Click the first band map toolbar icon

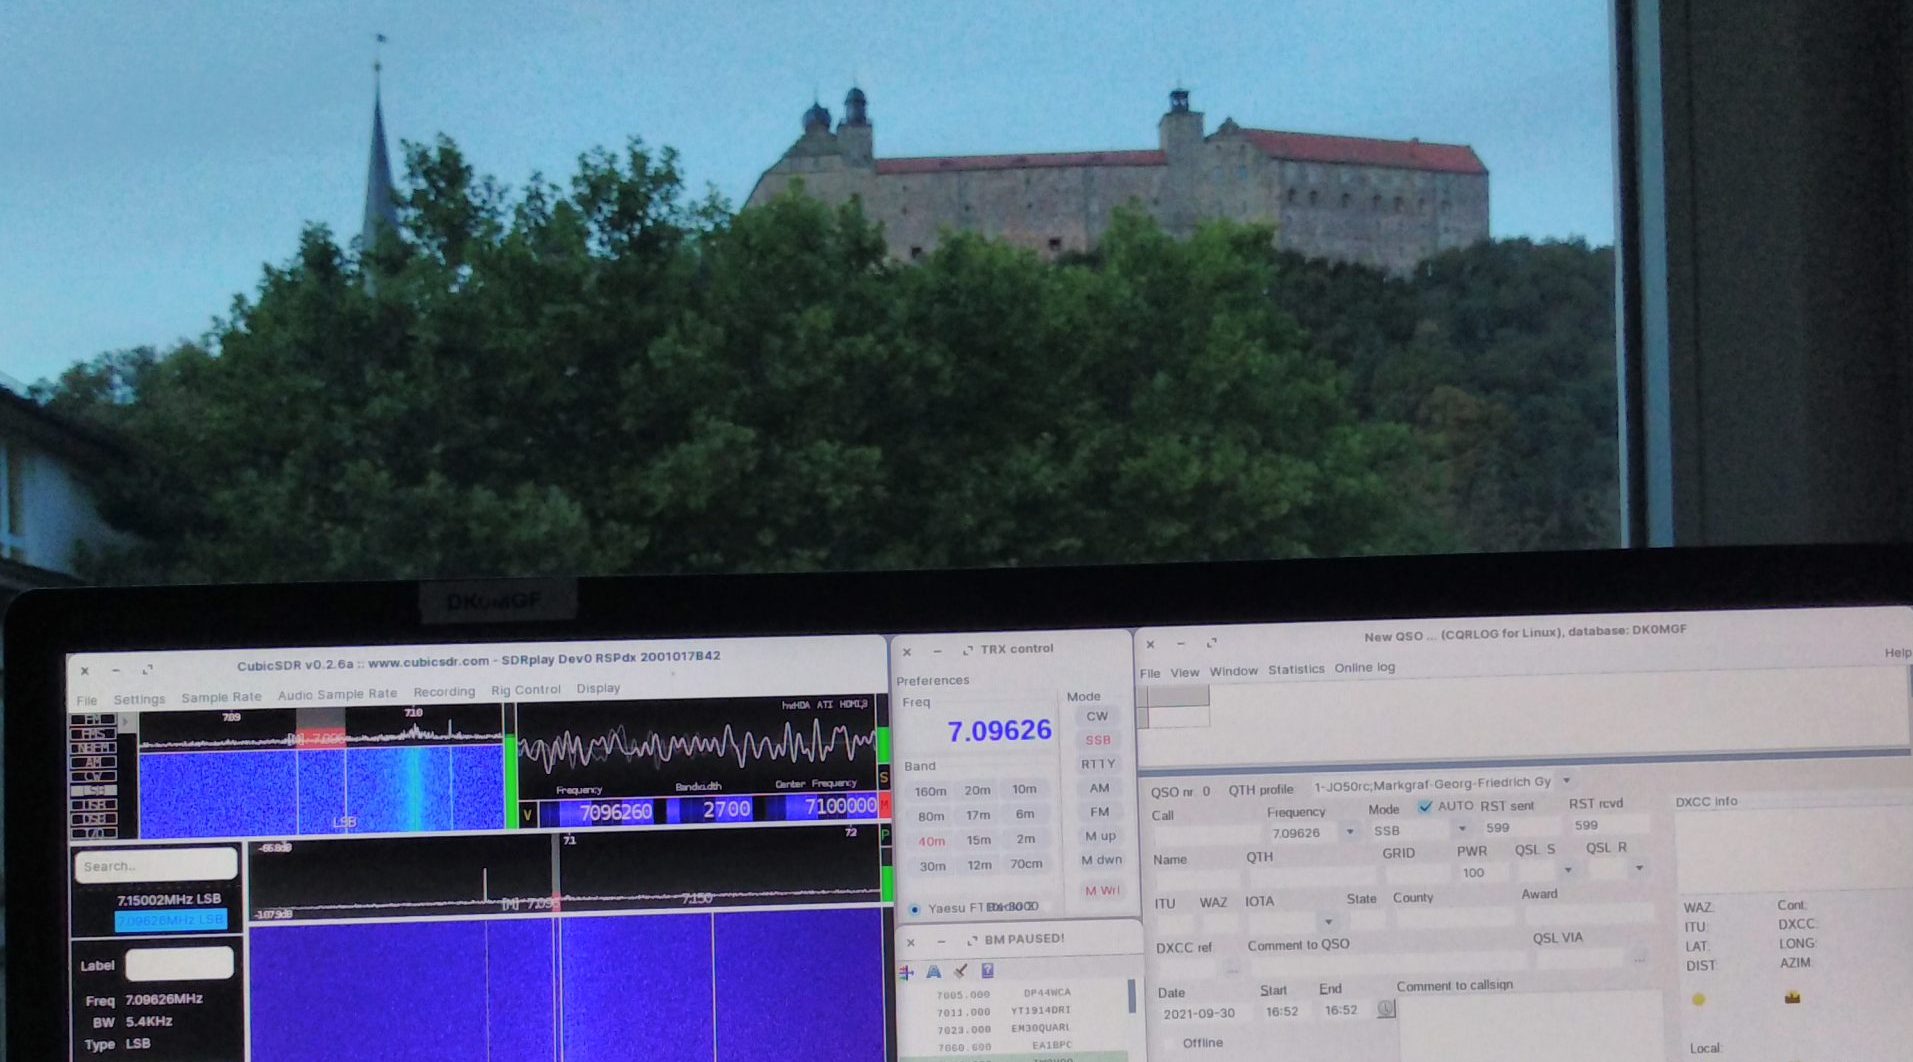point(907,971)
